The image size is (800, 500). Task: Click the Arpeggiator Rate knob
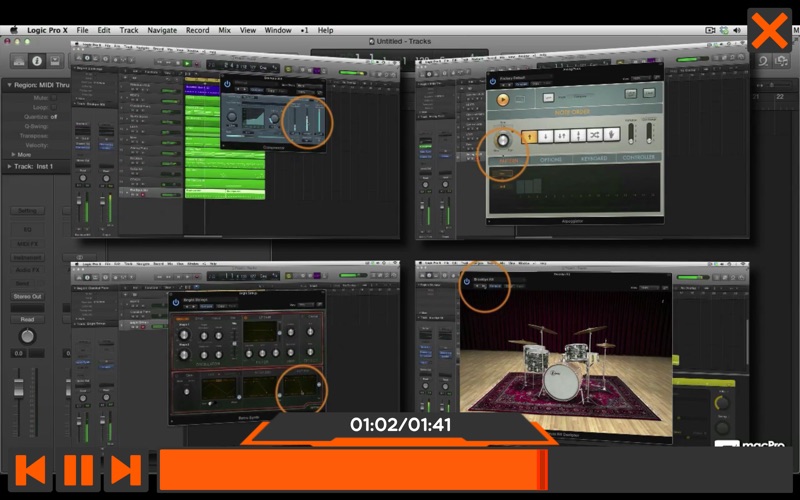503,139
